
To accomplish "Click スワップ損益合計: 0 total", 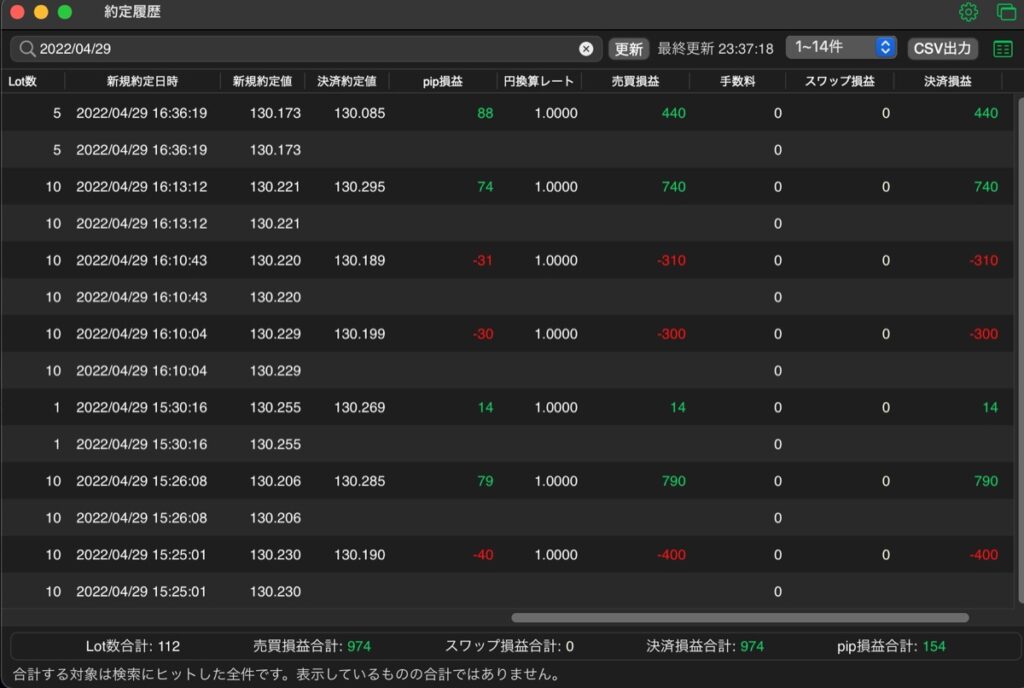I will (509, 646).
